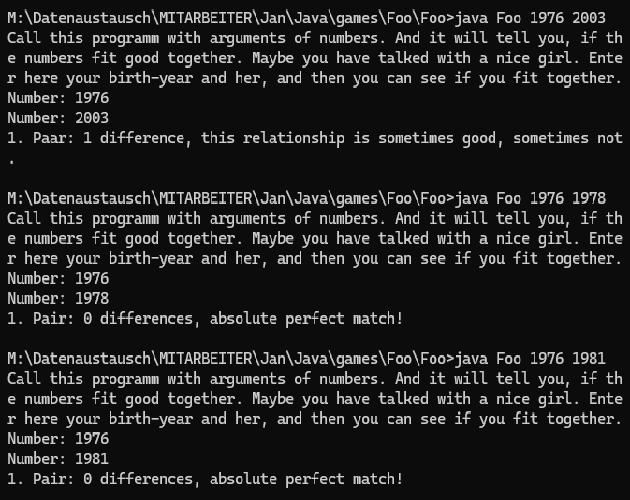Click the first 'Number: 1976' output line
This screenshot has width=630, height=500.
[58, 98]
